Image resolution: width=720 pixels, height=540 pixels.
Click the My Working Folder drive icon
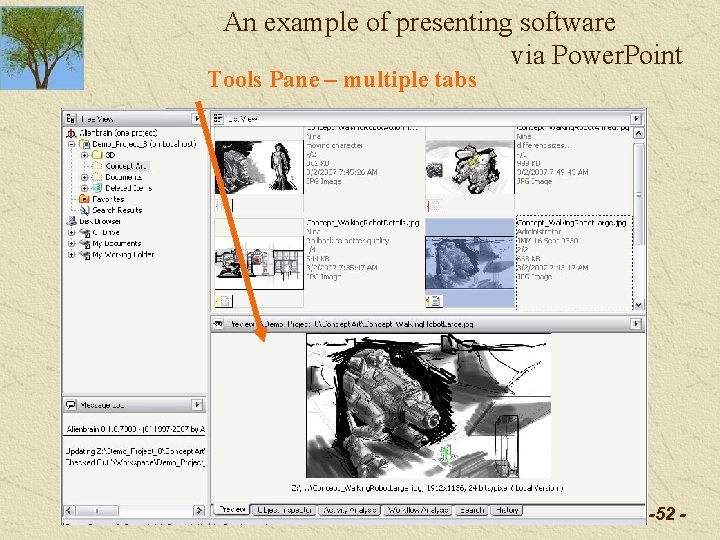(84, 254)
